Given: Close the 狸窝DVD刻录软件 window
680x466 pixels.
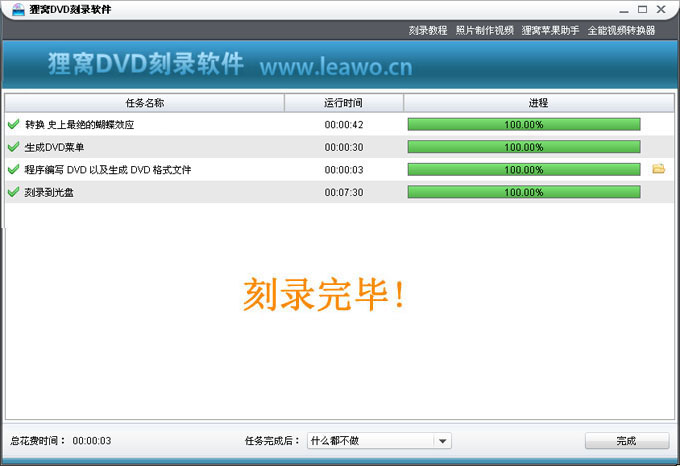Looking at the screenshot, I should [661, 10].
